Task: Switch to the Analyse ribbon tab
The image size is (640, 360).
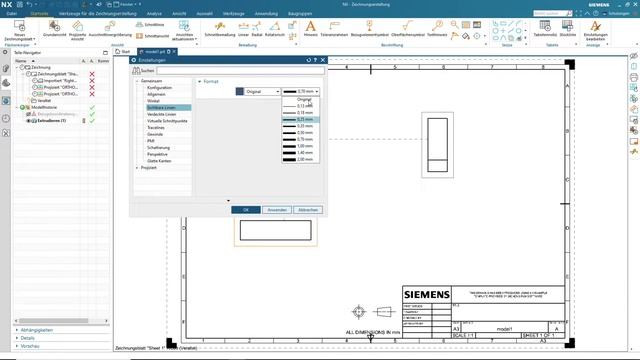Action: coord(154,13)
